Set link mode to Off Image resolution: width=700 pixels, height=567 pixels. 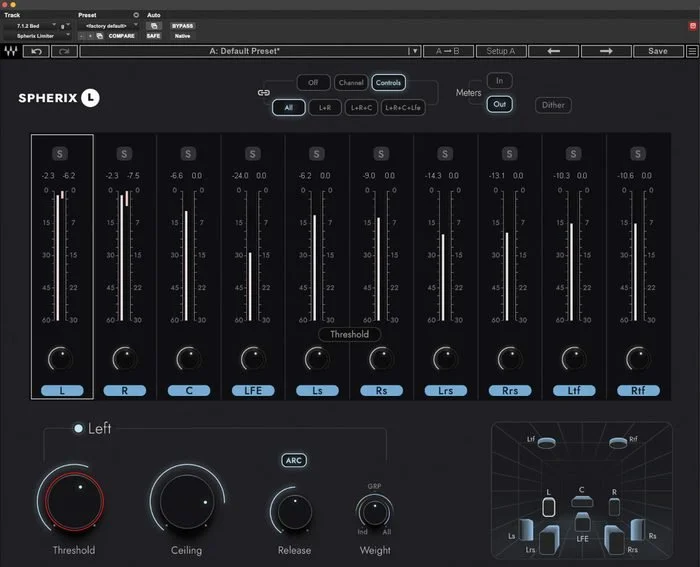pyautogui.click(x=313, y=83)
